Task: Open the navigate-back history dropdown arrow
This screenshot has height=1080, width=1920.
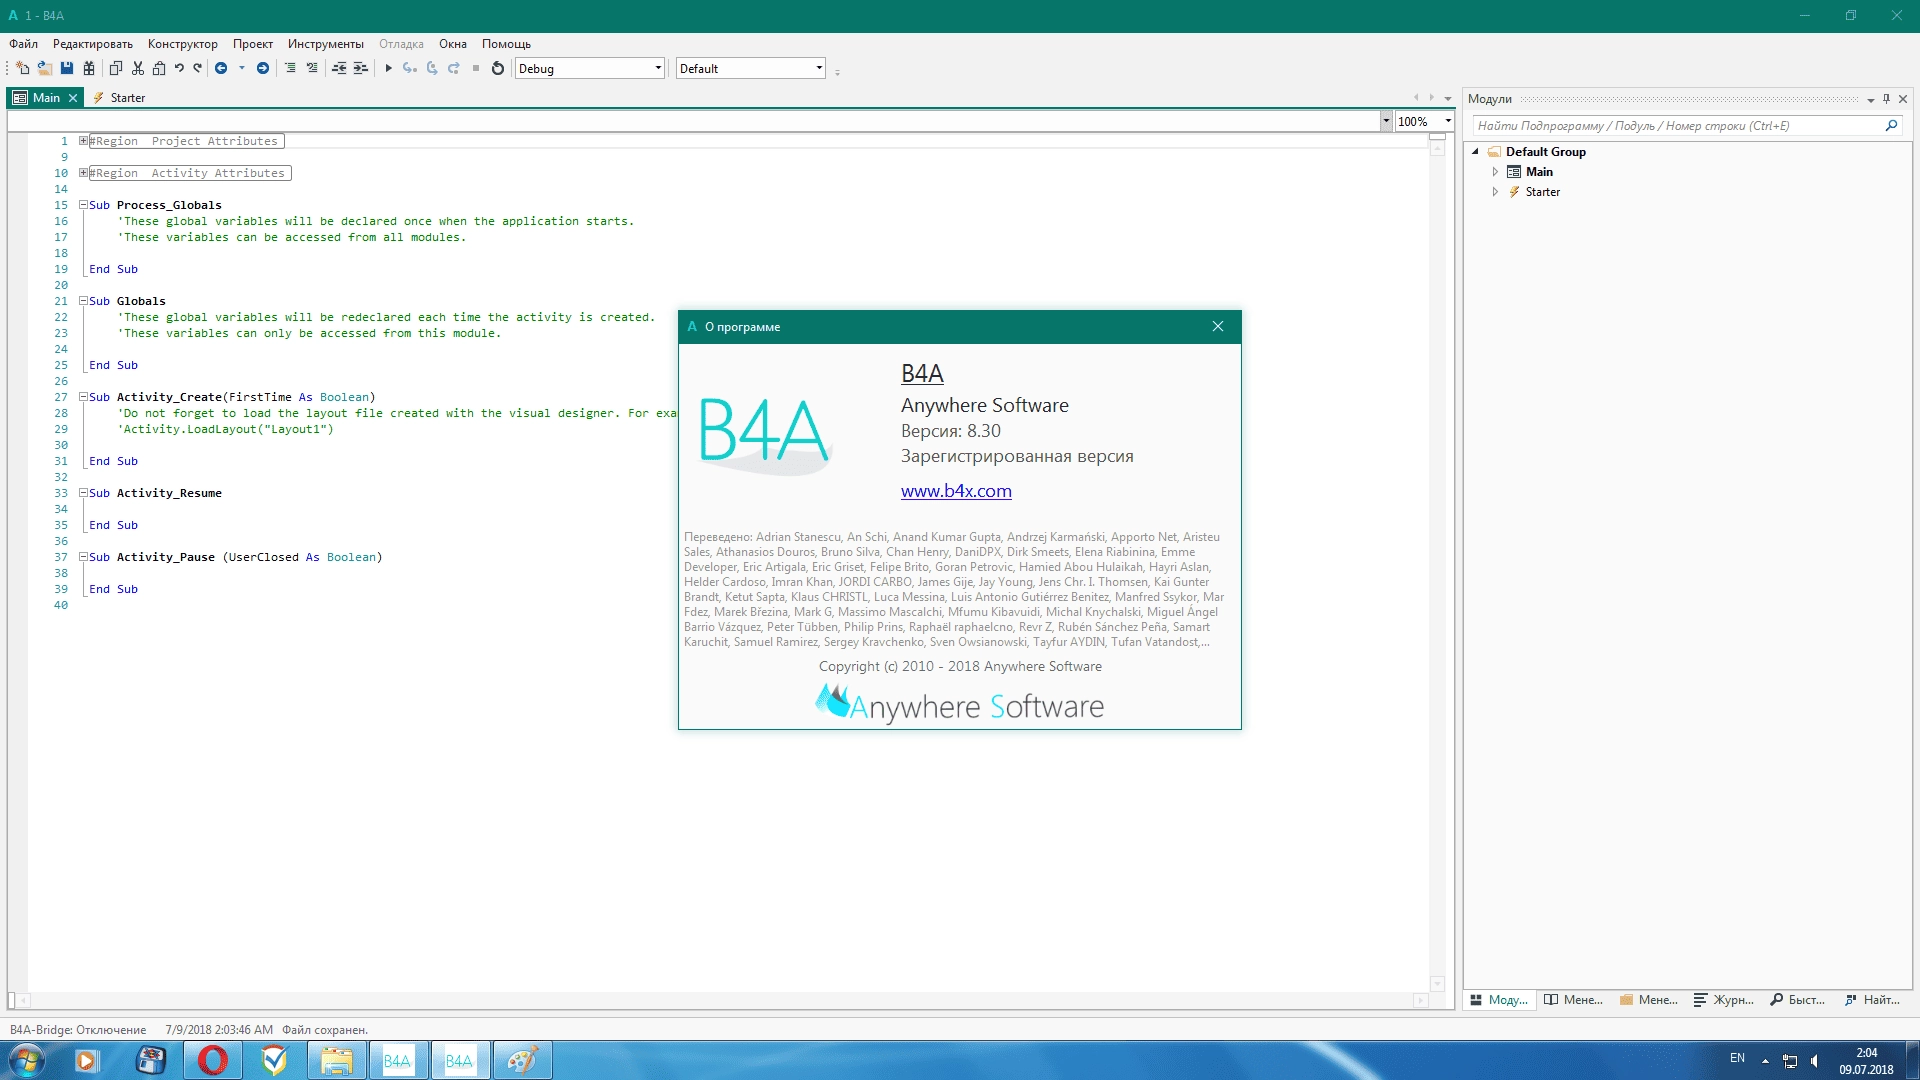Action: [241, 68]
